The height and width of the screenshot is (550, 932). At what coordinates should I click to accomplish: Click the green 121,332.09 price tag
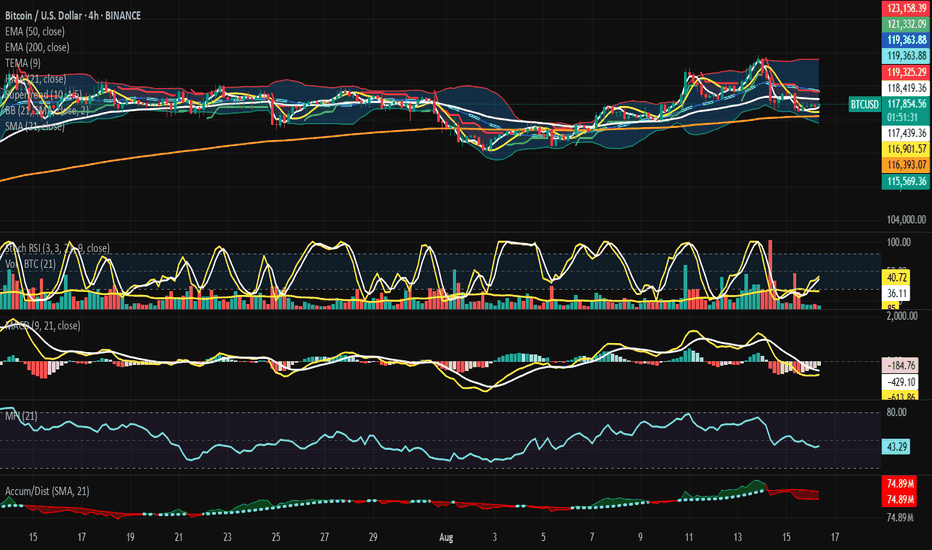[906, 24]
